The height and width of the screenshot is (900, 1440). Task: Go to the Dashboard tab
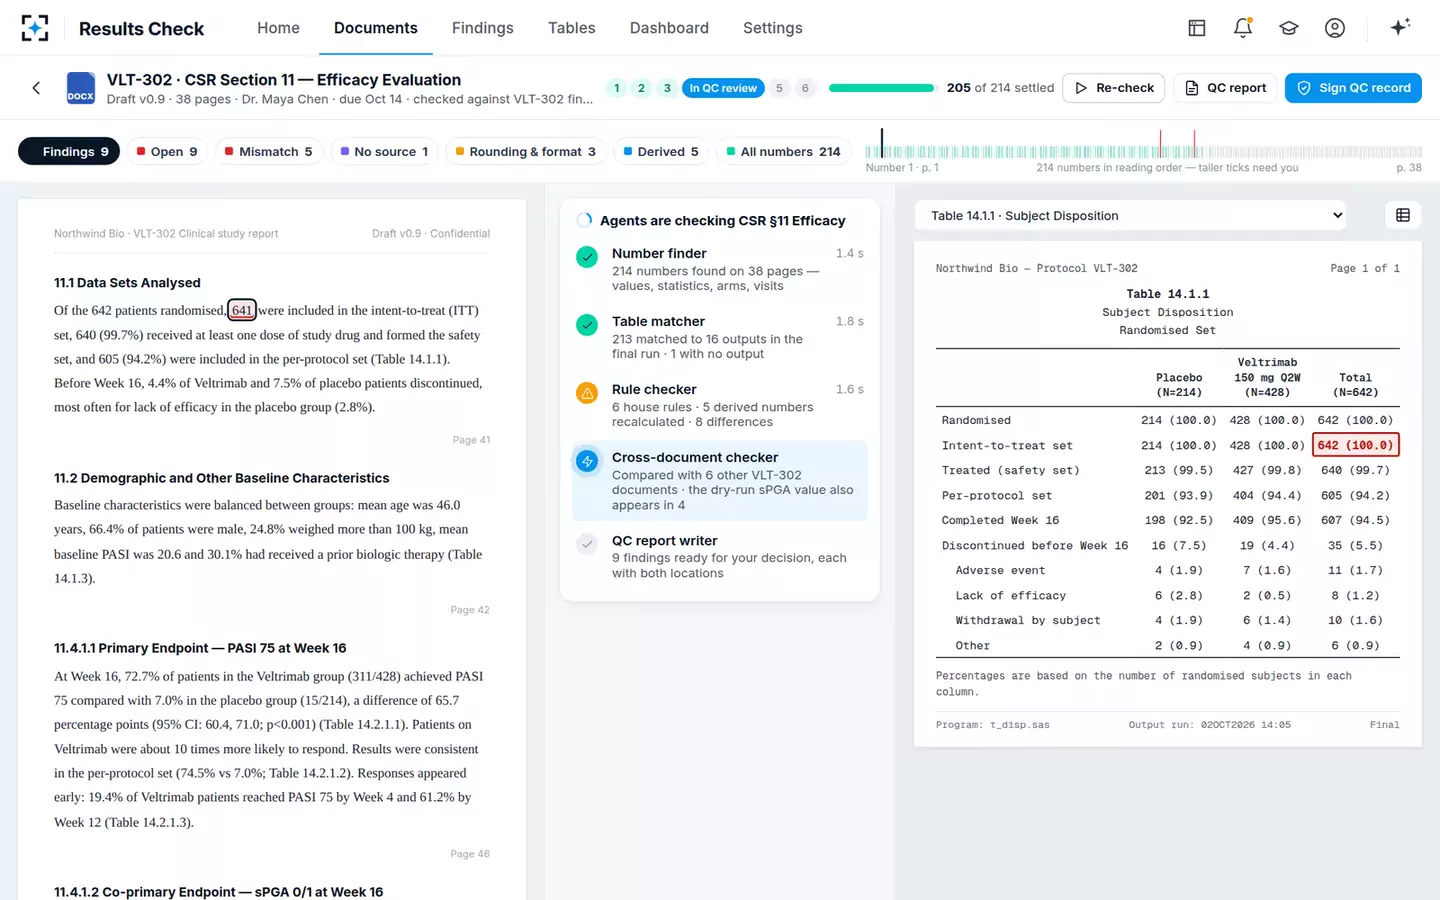click(x=669, y=28)
